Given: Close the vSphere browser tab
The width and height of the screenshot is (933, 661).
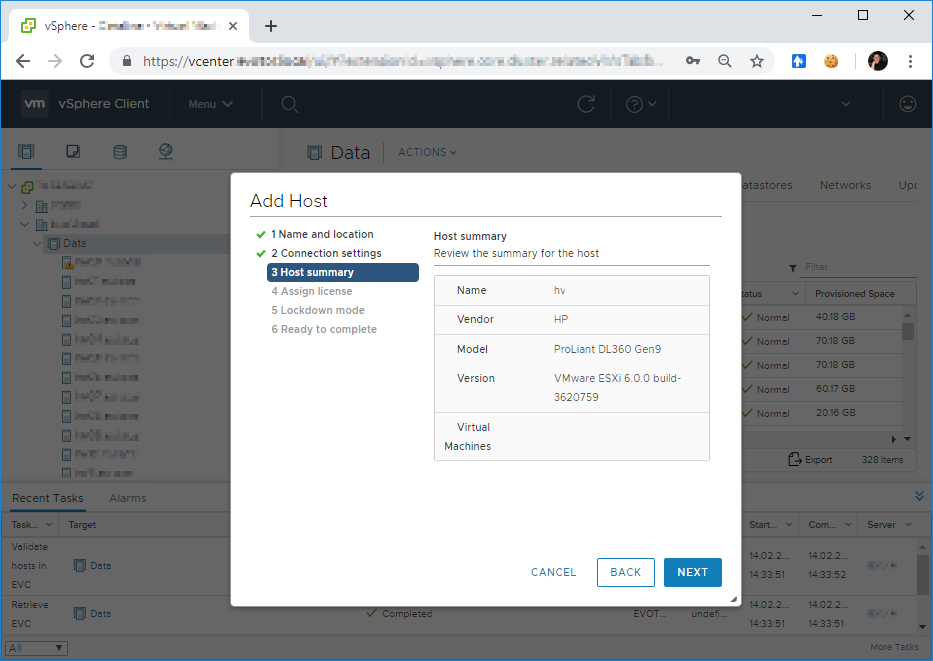Looking at the screenshot, I should tap(233, 26).
